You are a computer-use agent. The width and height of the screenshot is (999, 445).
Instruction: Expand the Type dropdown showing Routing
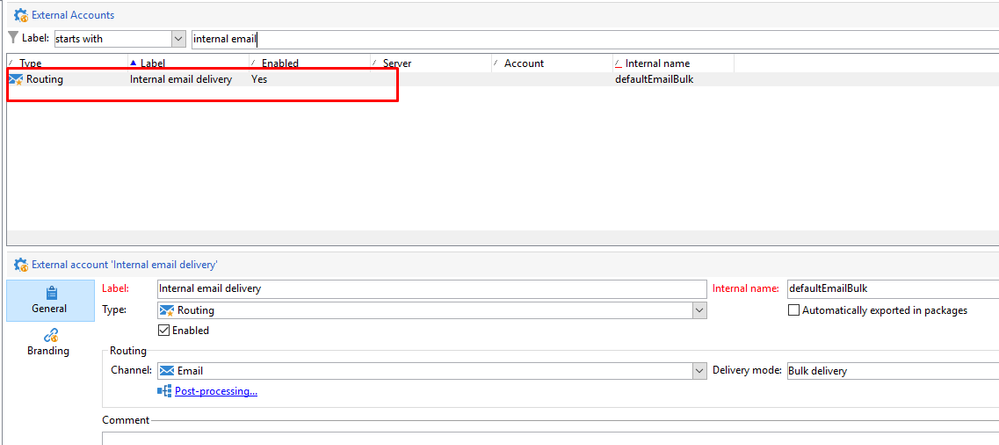699,311
